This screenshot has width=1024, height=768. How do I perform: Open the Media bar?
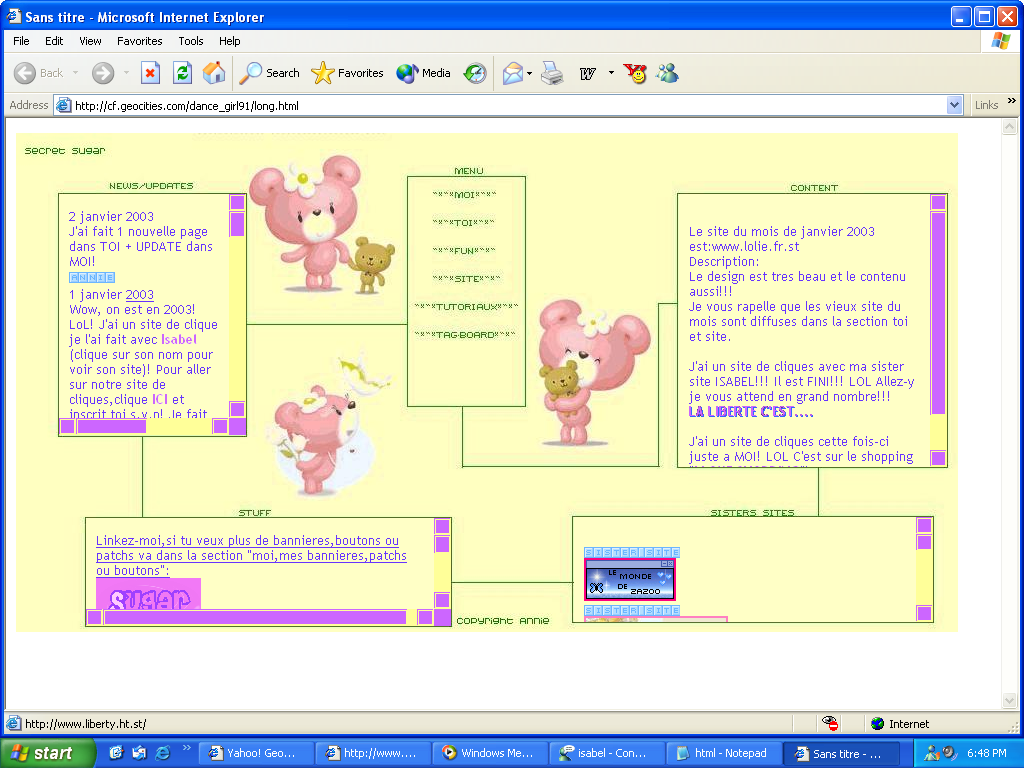click(423, 73)
